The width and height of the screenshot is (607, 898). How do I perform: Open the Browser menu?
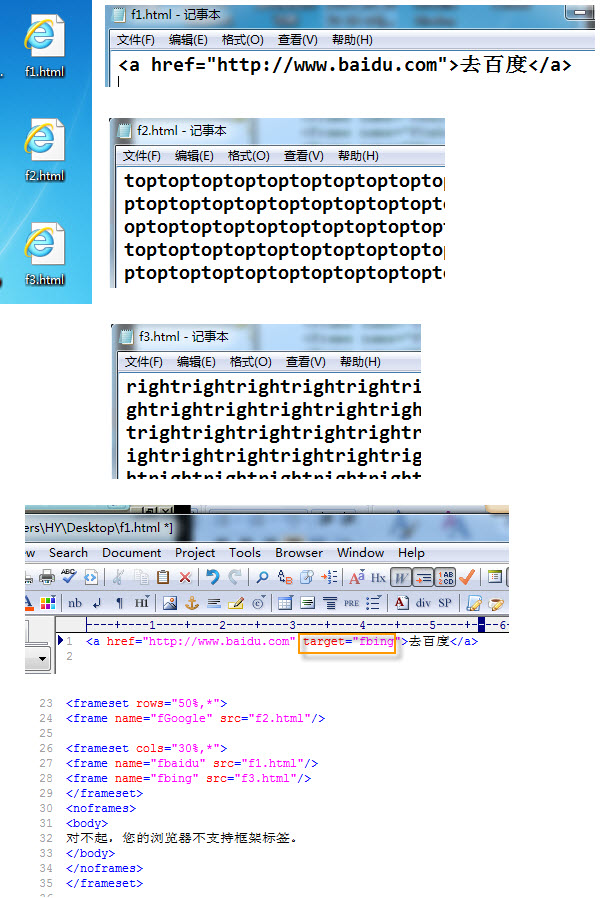point(299,553)
